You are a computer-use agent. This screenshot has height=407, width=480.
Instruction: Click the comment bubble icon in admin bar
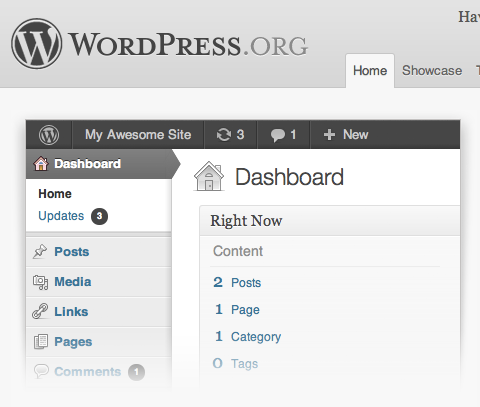[x=277, y=135]
